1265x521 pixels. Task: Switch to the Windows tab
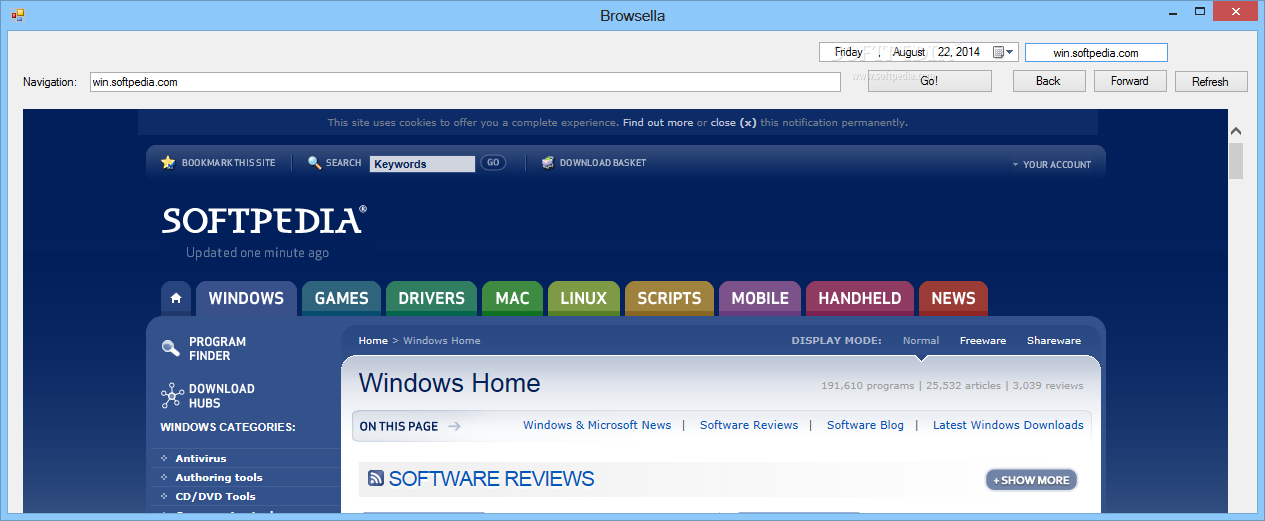[x=246, y=298]
